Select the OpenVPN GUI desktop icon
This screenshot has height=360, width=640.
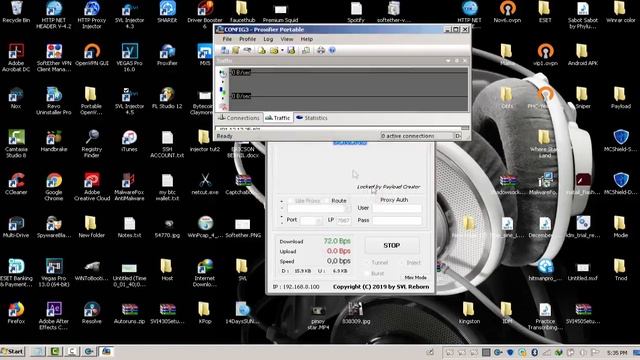tap(92, 55)
